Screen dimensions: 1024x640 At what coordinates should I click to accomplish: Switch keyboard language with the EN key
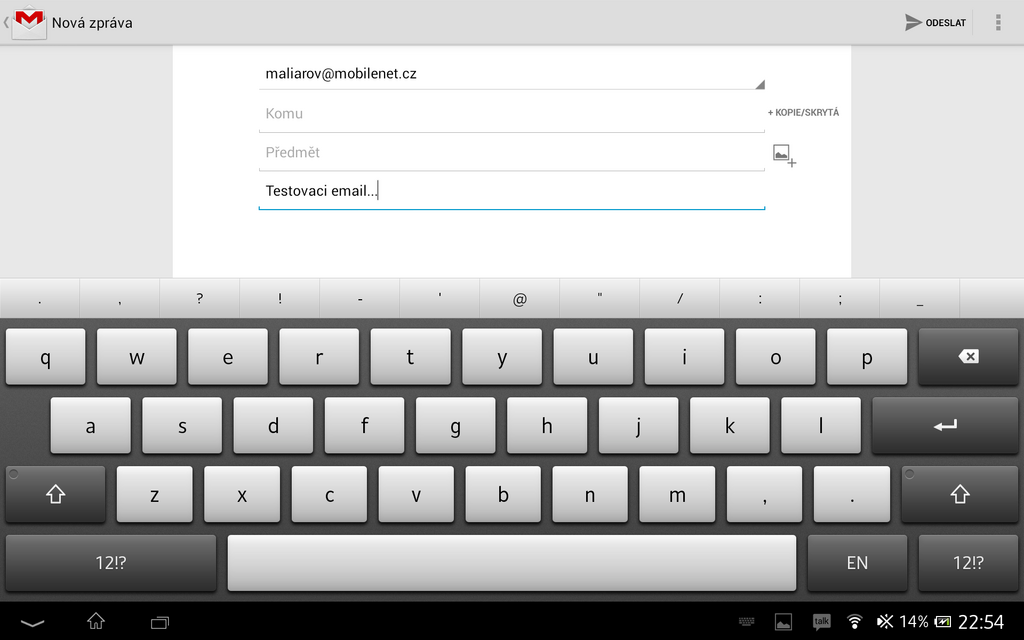[856, 562]
